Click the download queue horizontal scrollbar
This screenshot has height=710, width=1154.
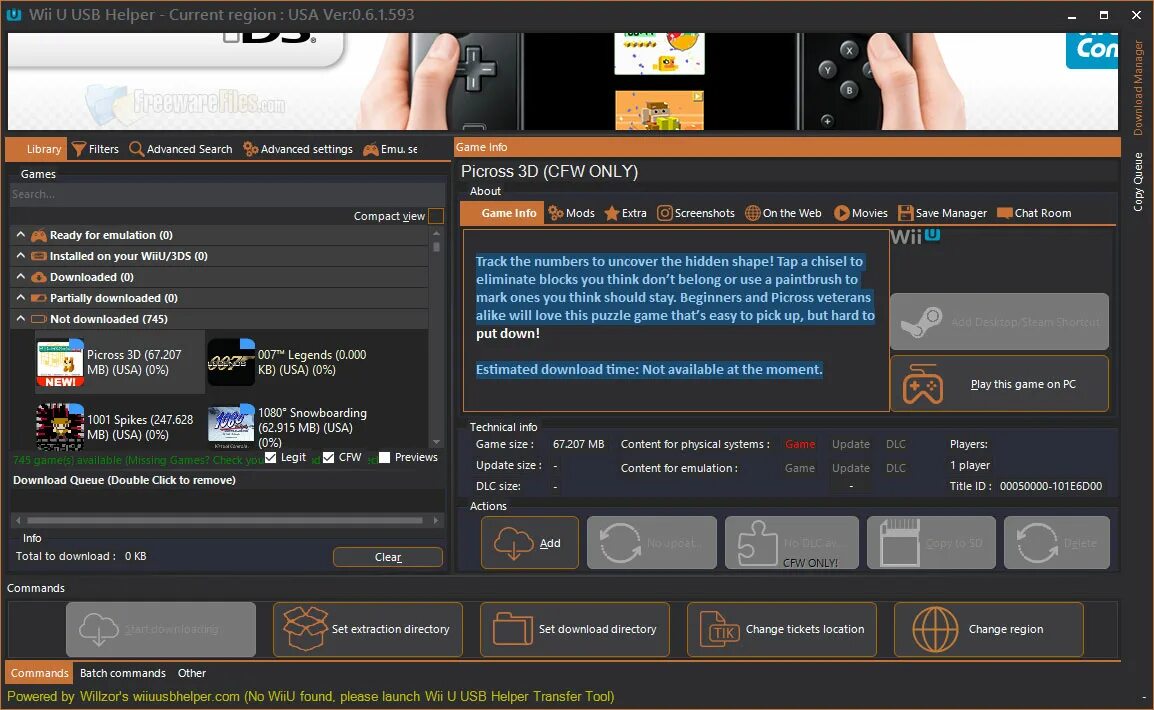(x=227, y=520)
